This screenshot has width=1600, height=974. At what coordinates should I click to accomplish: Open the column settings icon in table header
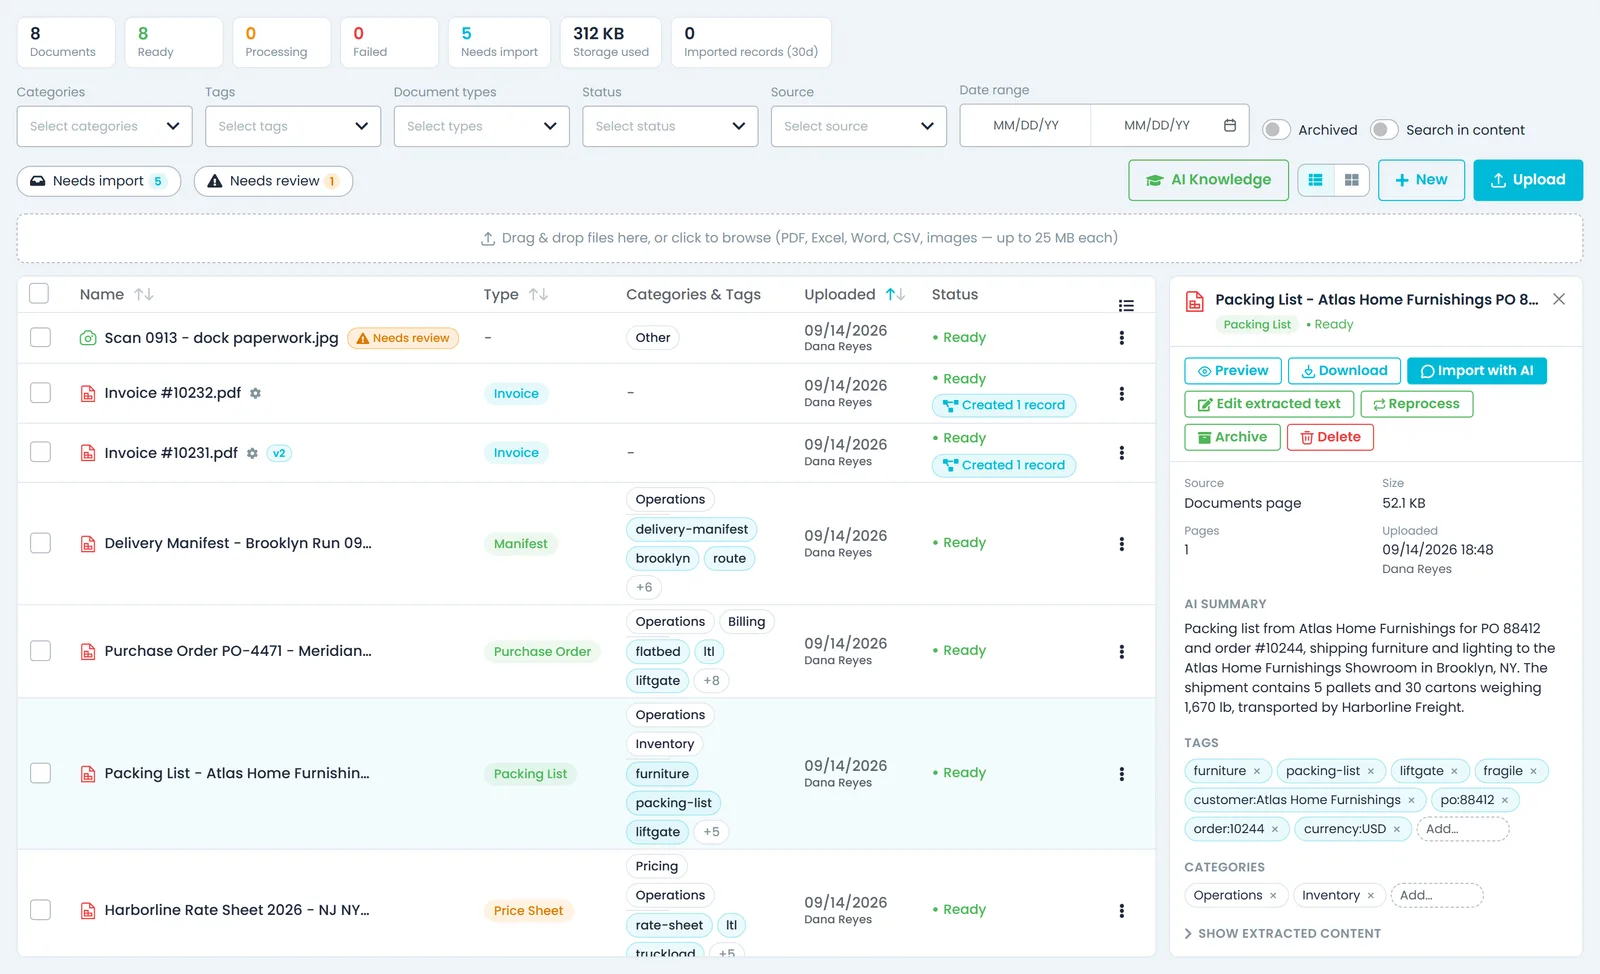[1126, 305]
